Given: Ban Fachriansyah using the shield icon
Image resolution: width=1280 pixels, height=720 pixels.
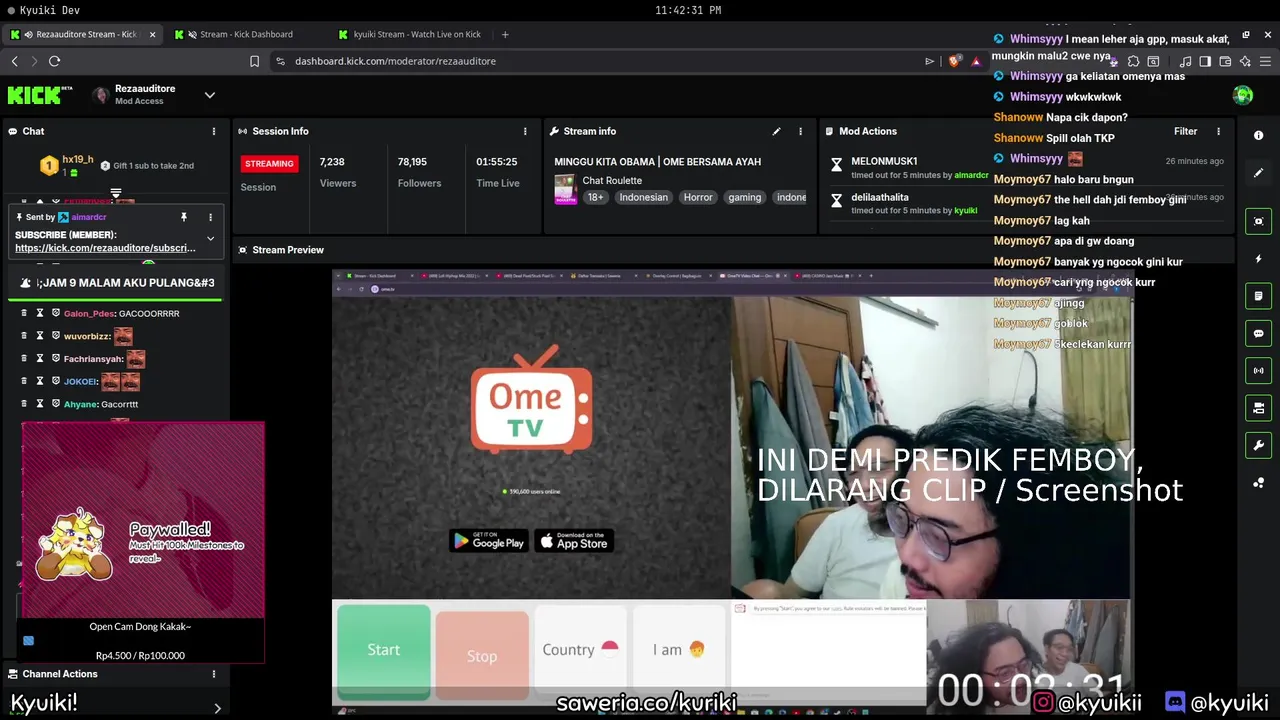Looking at the screenshot, I should point(56,358).
